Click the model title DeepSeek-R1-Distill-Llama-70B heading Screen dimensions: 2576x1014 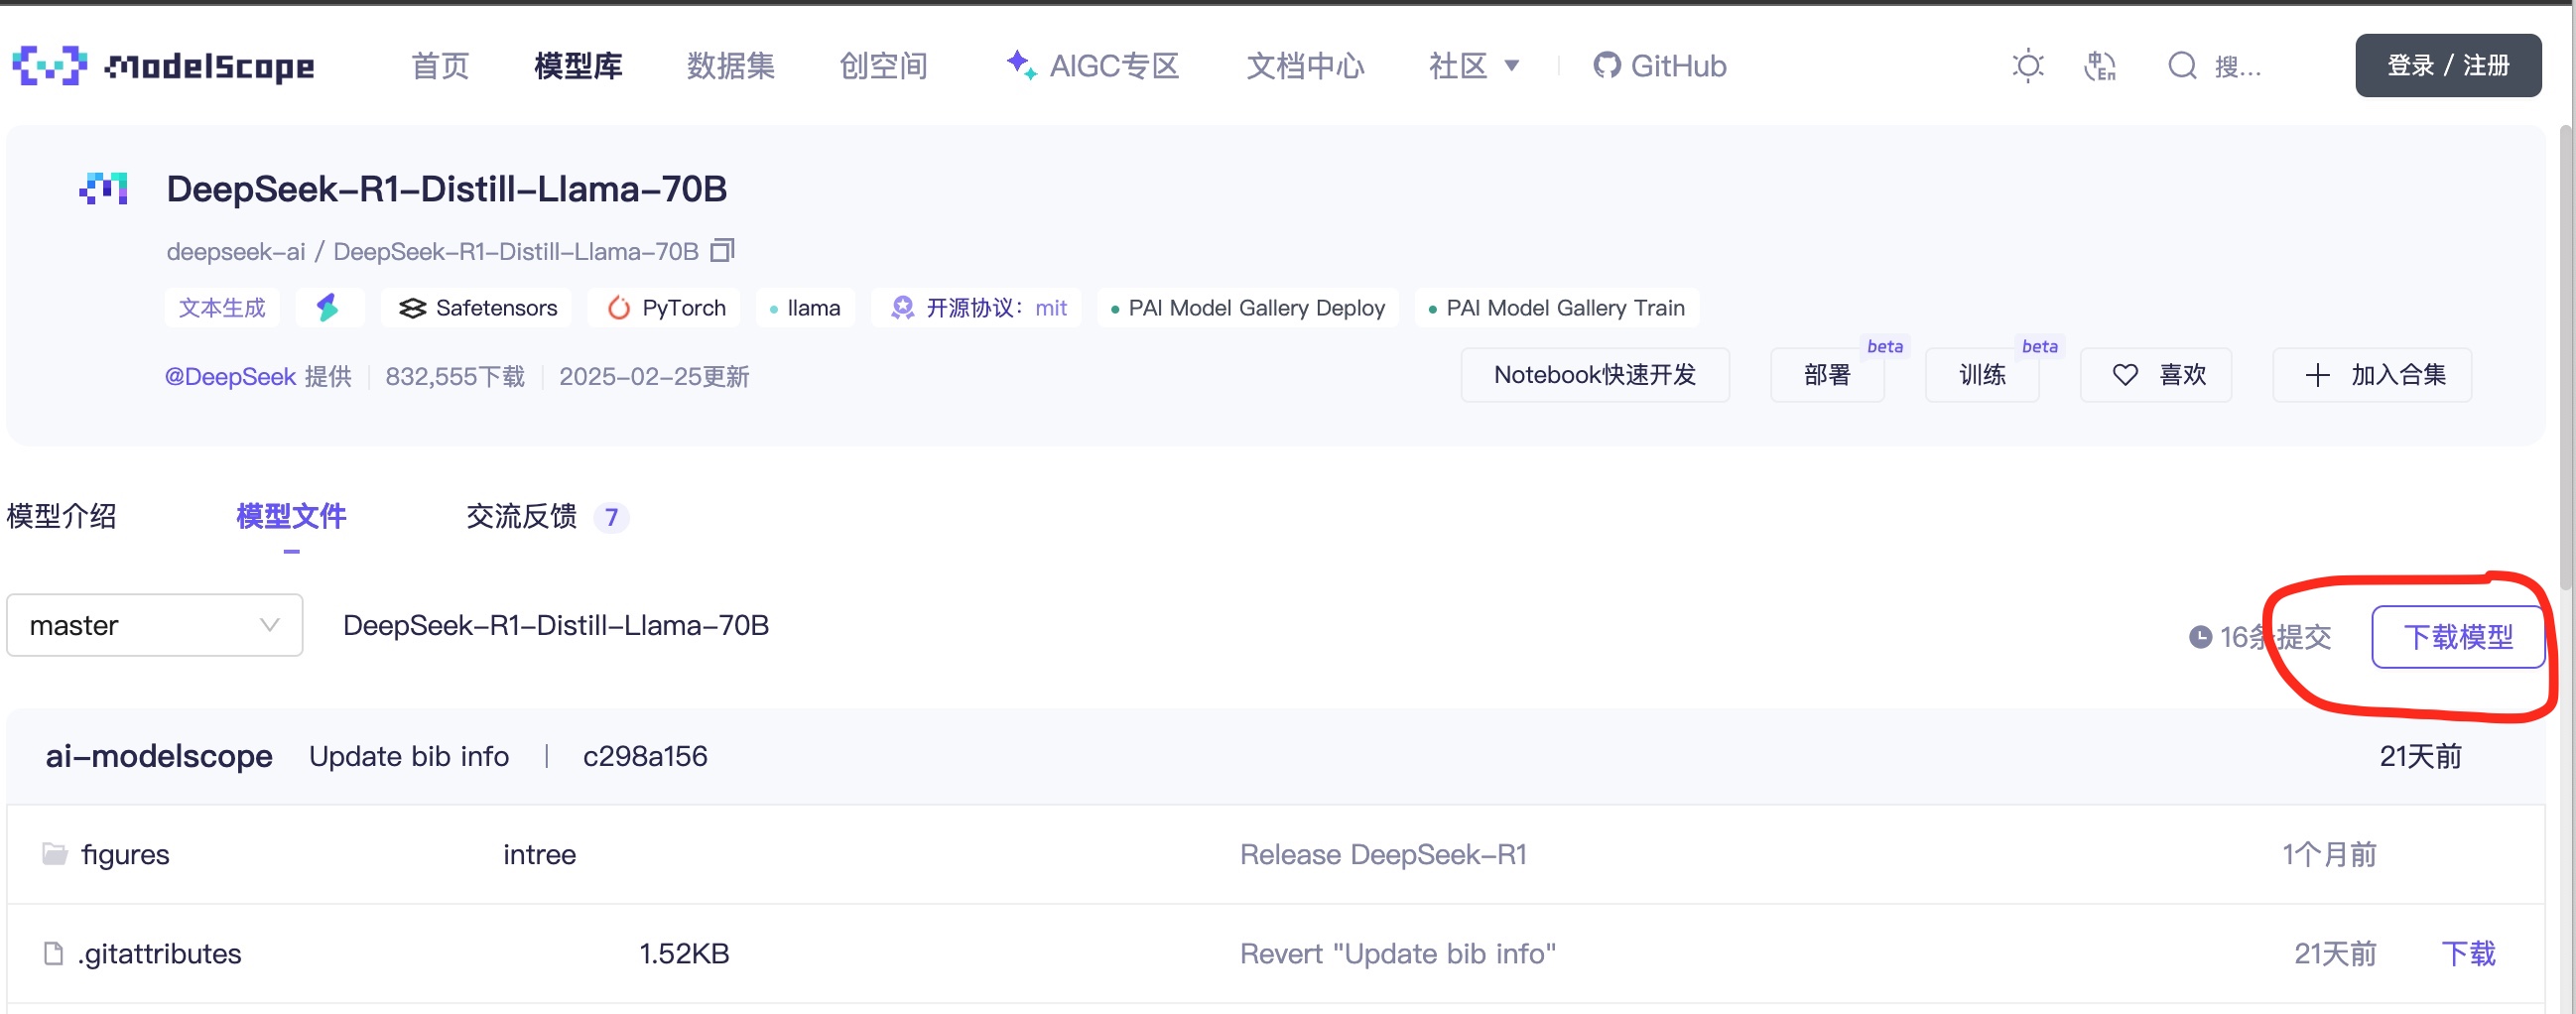446,189
